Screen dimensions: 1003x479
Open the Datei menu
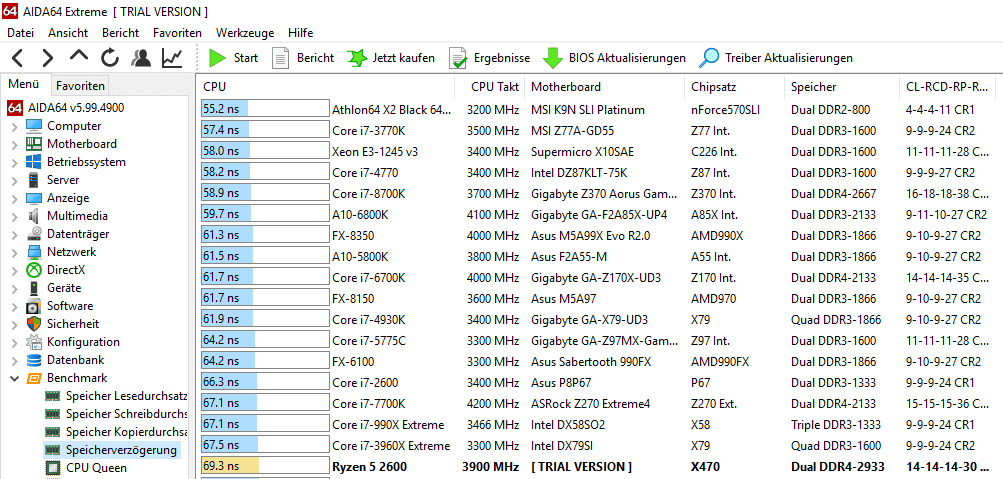[20, 33]
